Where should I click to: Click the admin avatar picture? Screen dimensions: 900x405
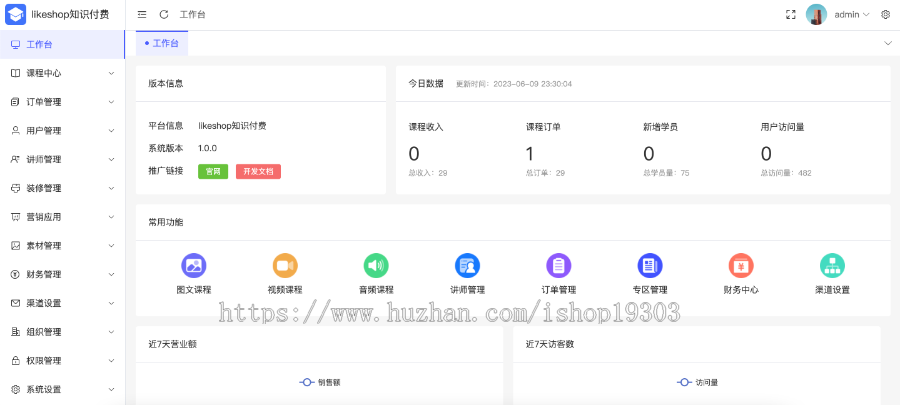pyautogui.click(x=816, y=14)
